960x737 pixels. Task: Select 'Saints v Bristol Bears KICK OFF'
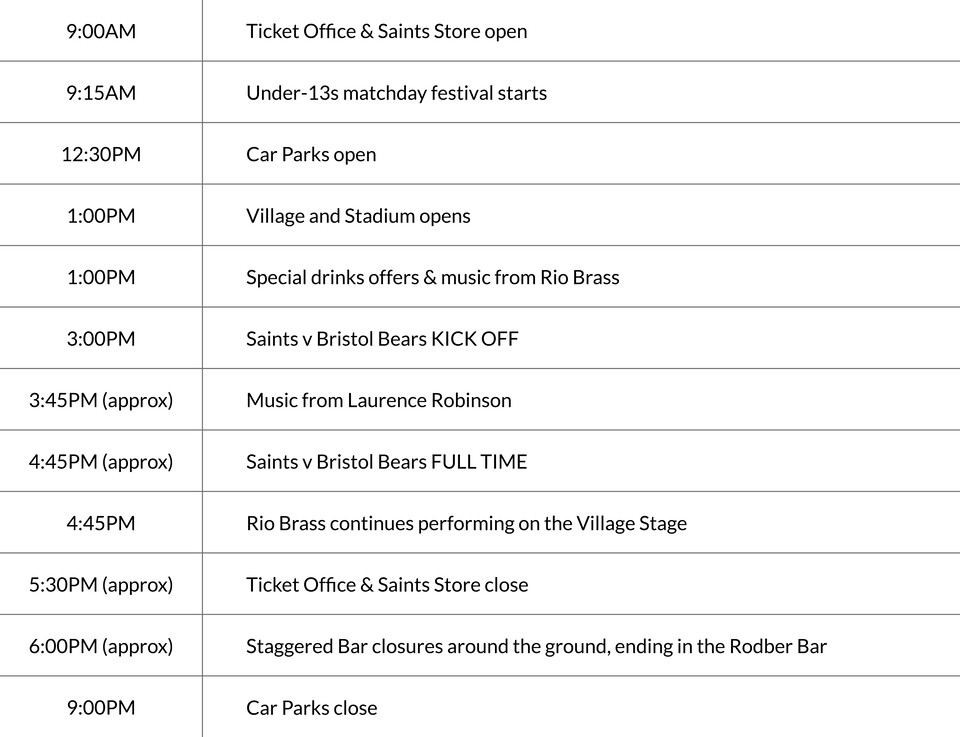point(382,339)
